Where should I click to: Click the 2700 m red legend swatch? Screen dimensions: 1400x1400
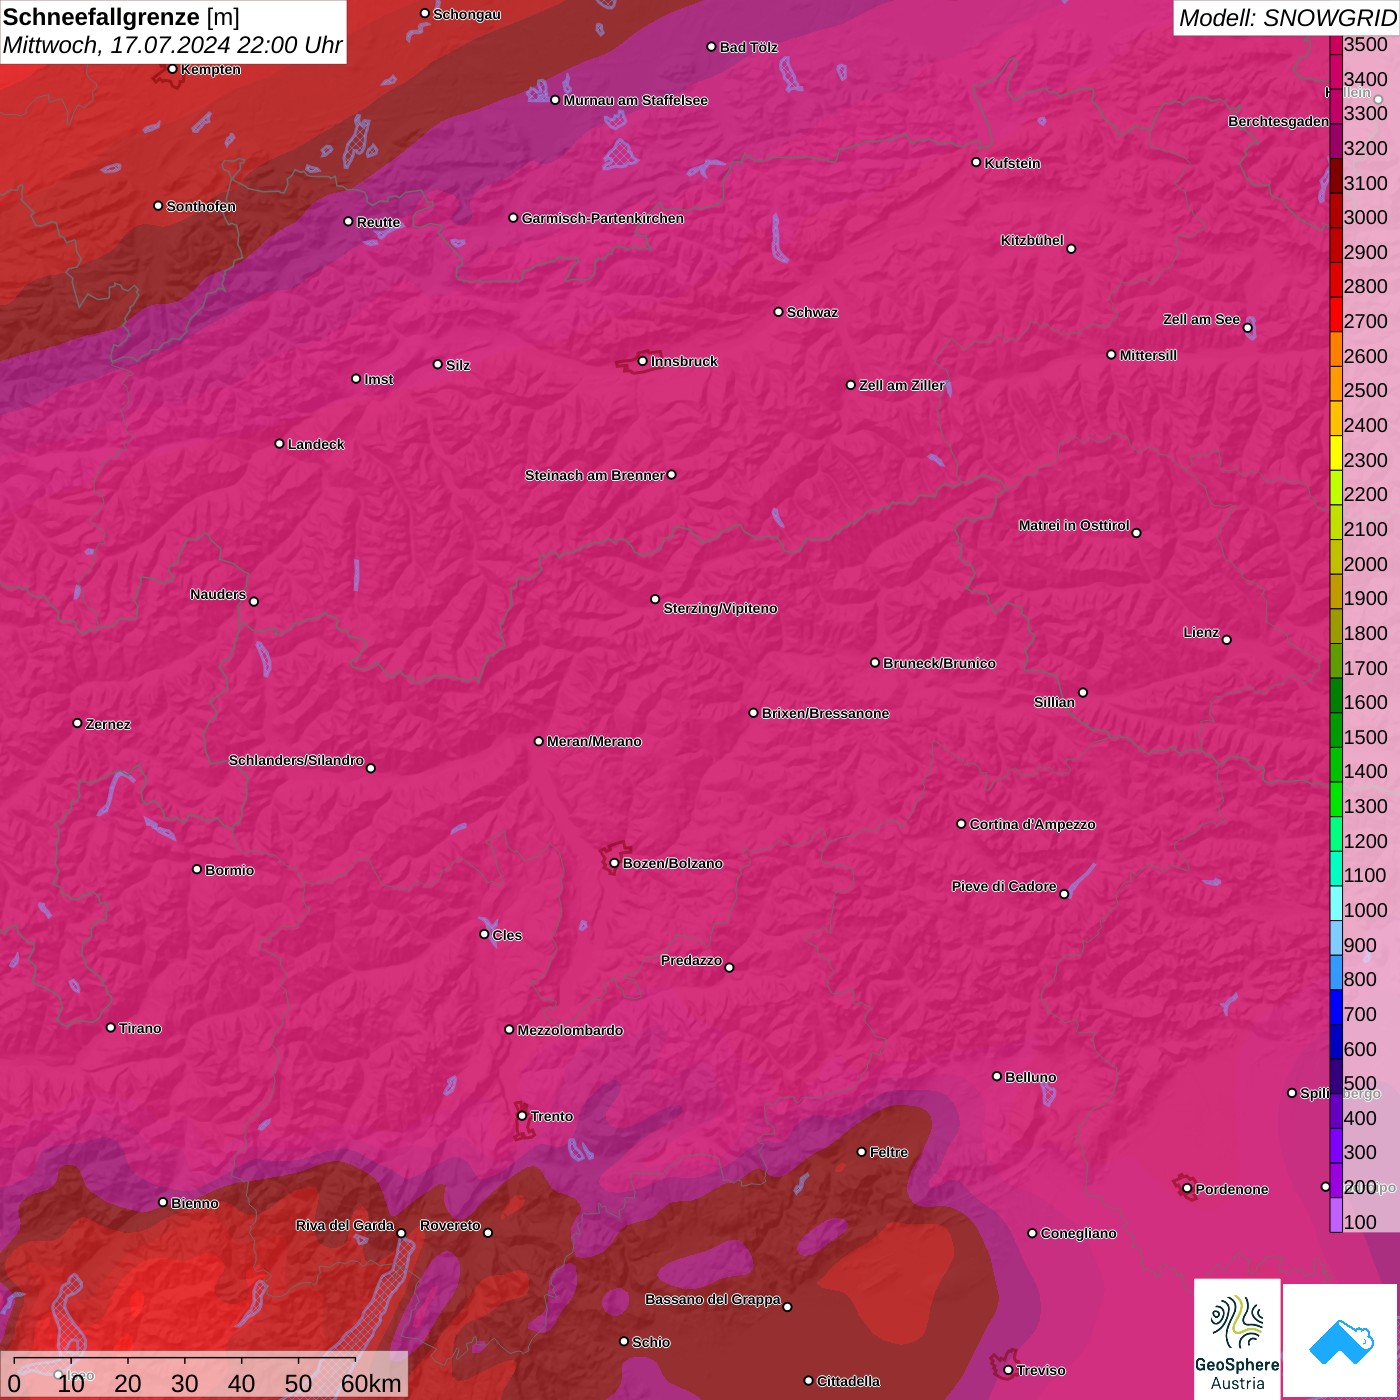coord(1336,314)
